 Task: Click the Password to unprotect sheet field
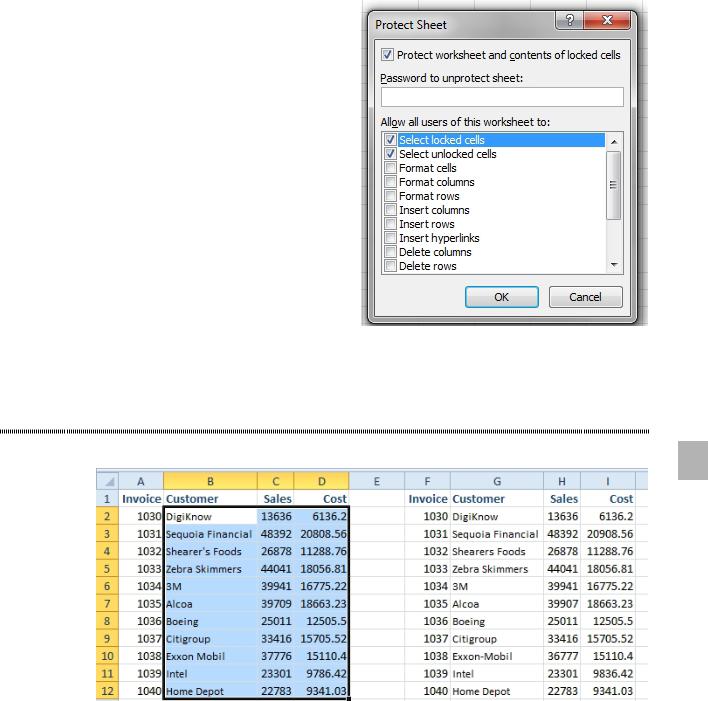click(502, 97)
